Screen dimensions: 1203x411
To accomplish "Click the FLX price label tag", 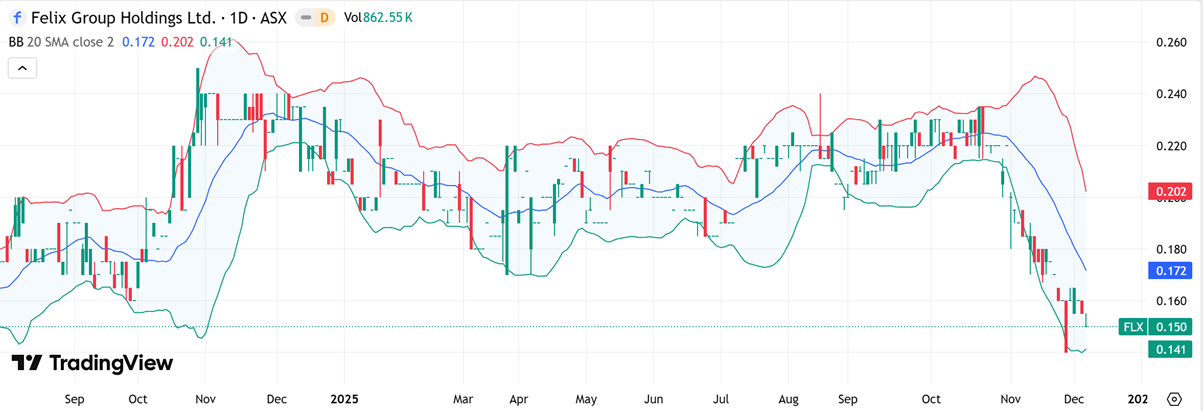I will click(1133, 327).
